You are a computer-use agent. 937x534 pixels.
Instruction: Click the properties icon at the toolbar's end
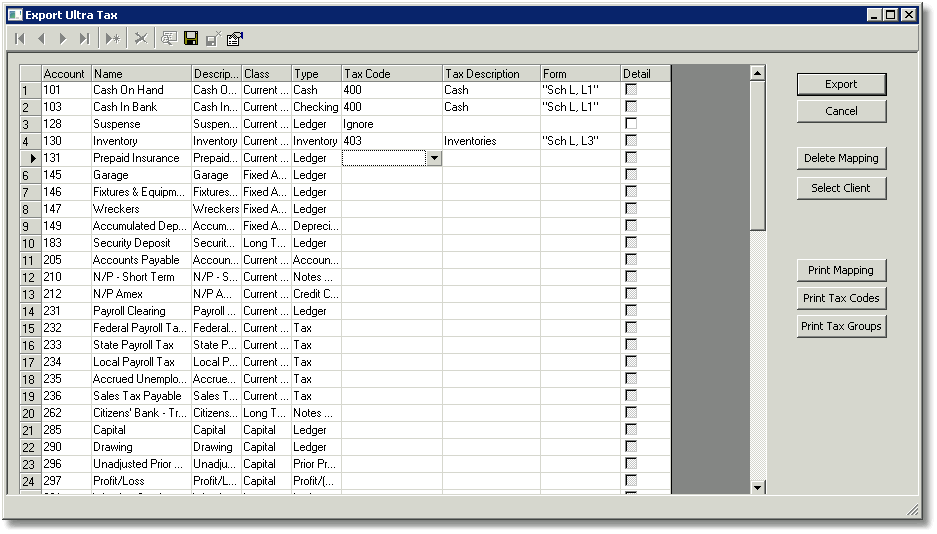pyautogui.click(x=235, y=39)
